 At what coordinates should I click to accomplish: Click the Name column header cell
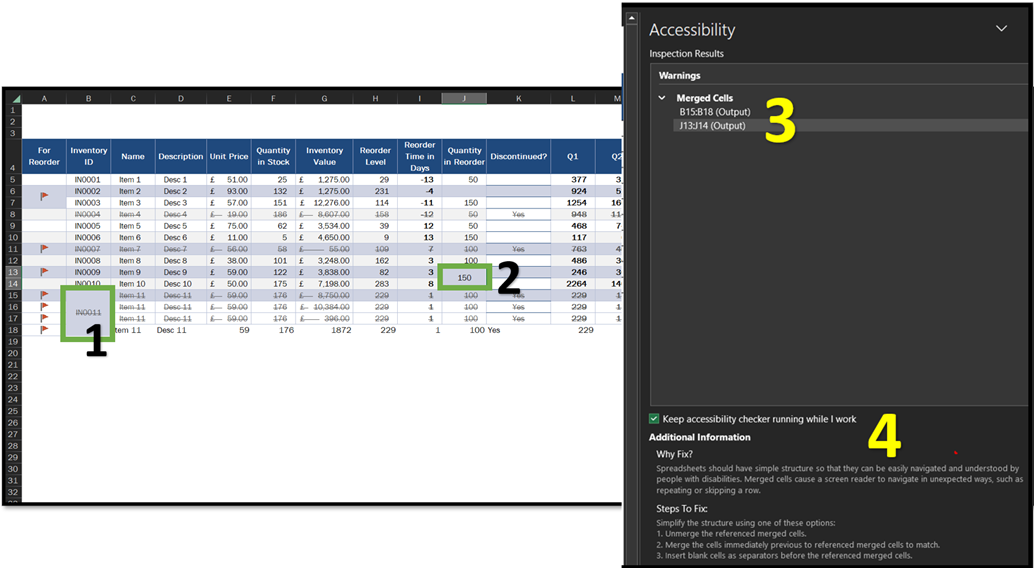pyautogui.click(x=133, y=156)
